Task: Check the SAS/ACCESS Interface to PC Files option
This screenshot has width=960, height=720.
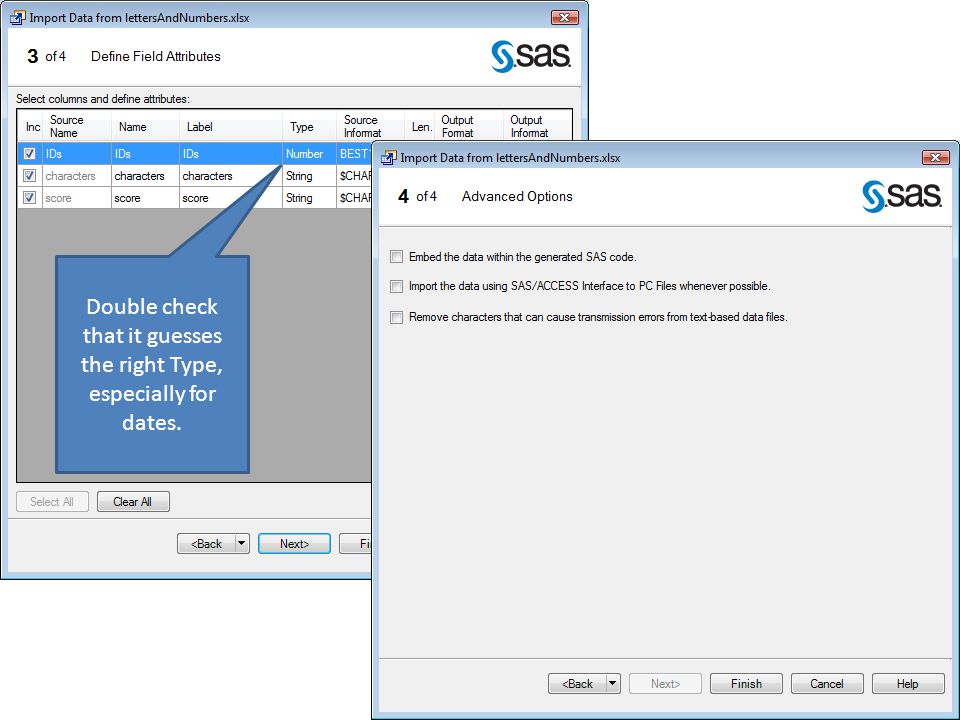Action: [x=397, y=287]
